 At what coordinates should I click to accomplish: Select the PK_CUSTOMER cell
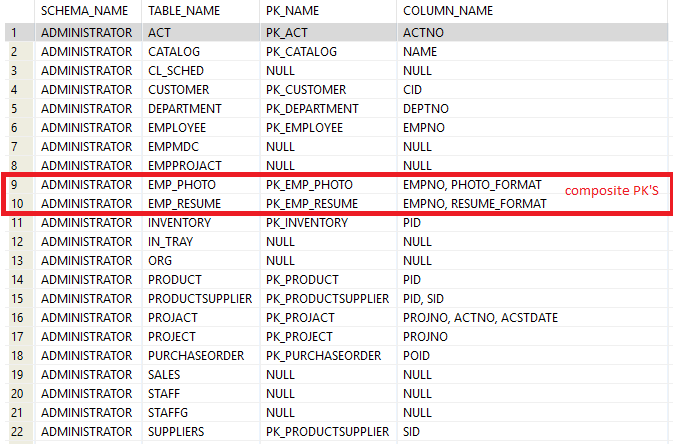click(x=306, y=89)
